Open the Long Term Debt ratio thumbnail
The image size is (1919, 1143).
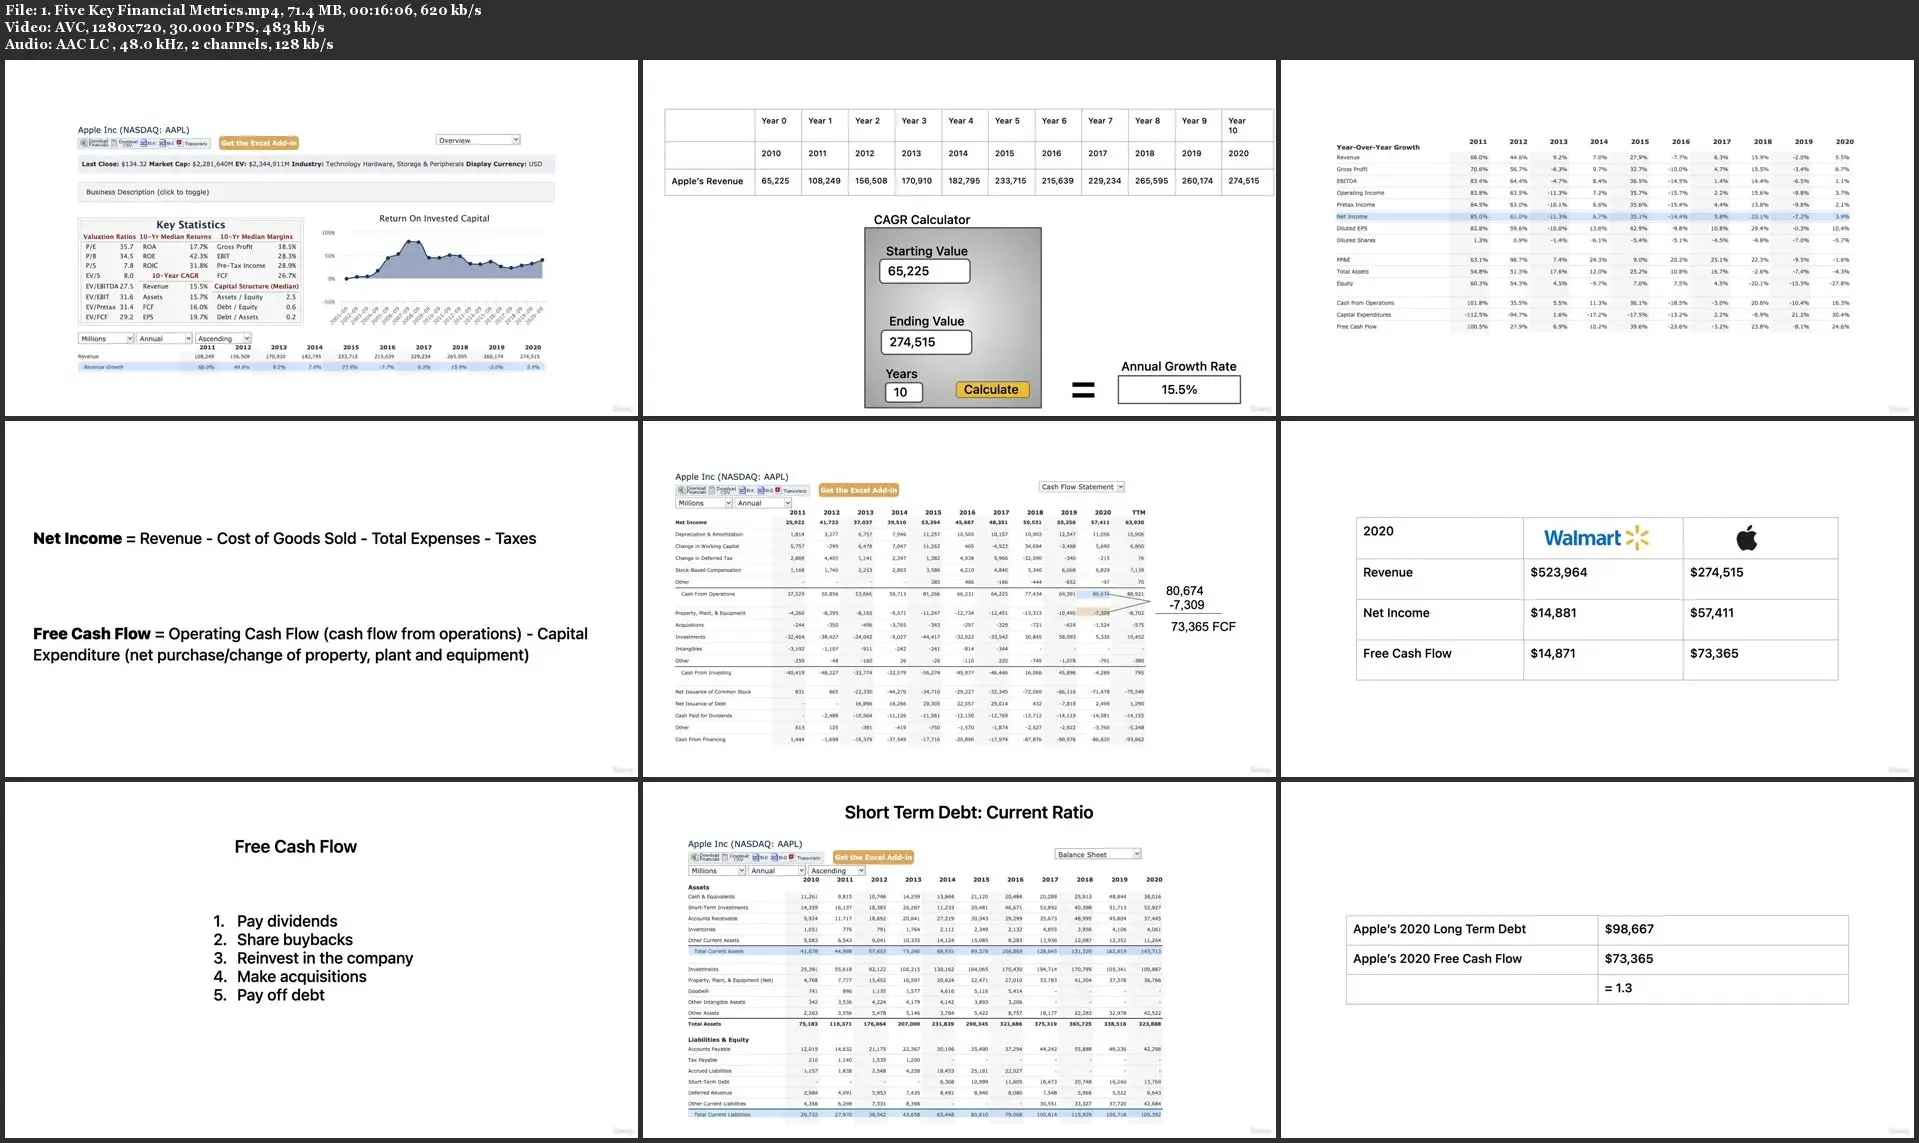click(x=1597, y=960)
